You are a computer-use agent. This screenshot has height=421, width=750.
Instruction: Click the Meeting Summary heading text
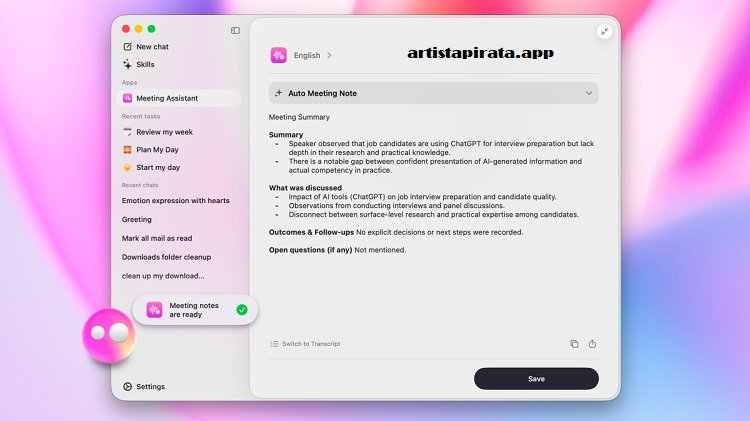[299, 117]
